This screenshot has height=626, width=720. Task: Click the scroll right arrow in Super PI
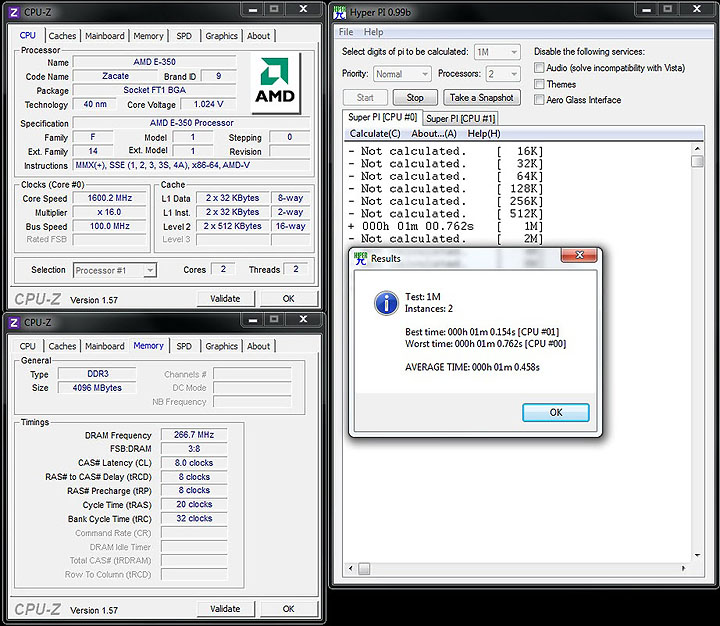(x=684, y=569)
